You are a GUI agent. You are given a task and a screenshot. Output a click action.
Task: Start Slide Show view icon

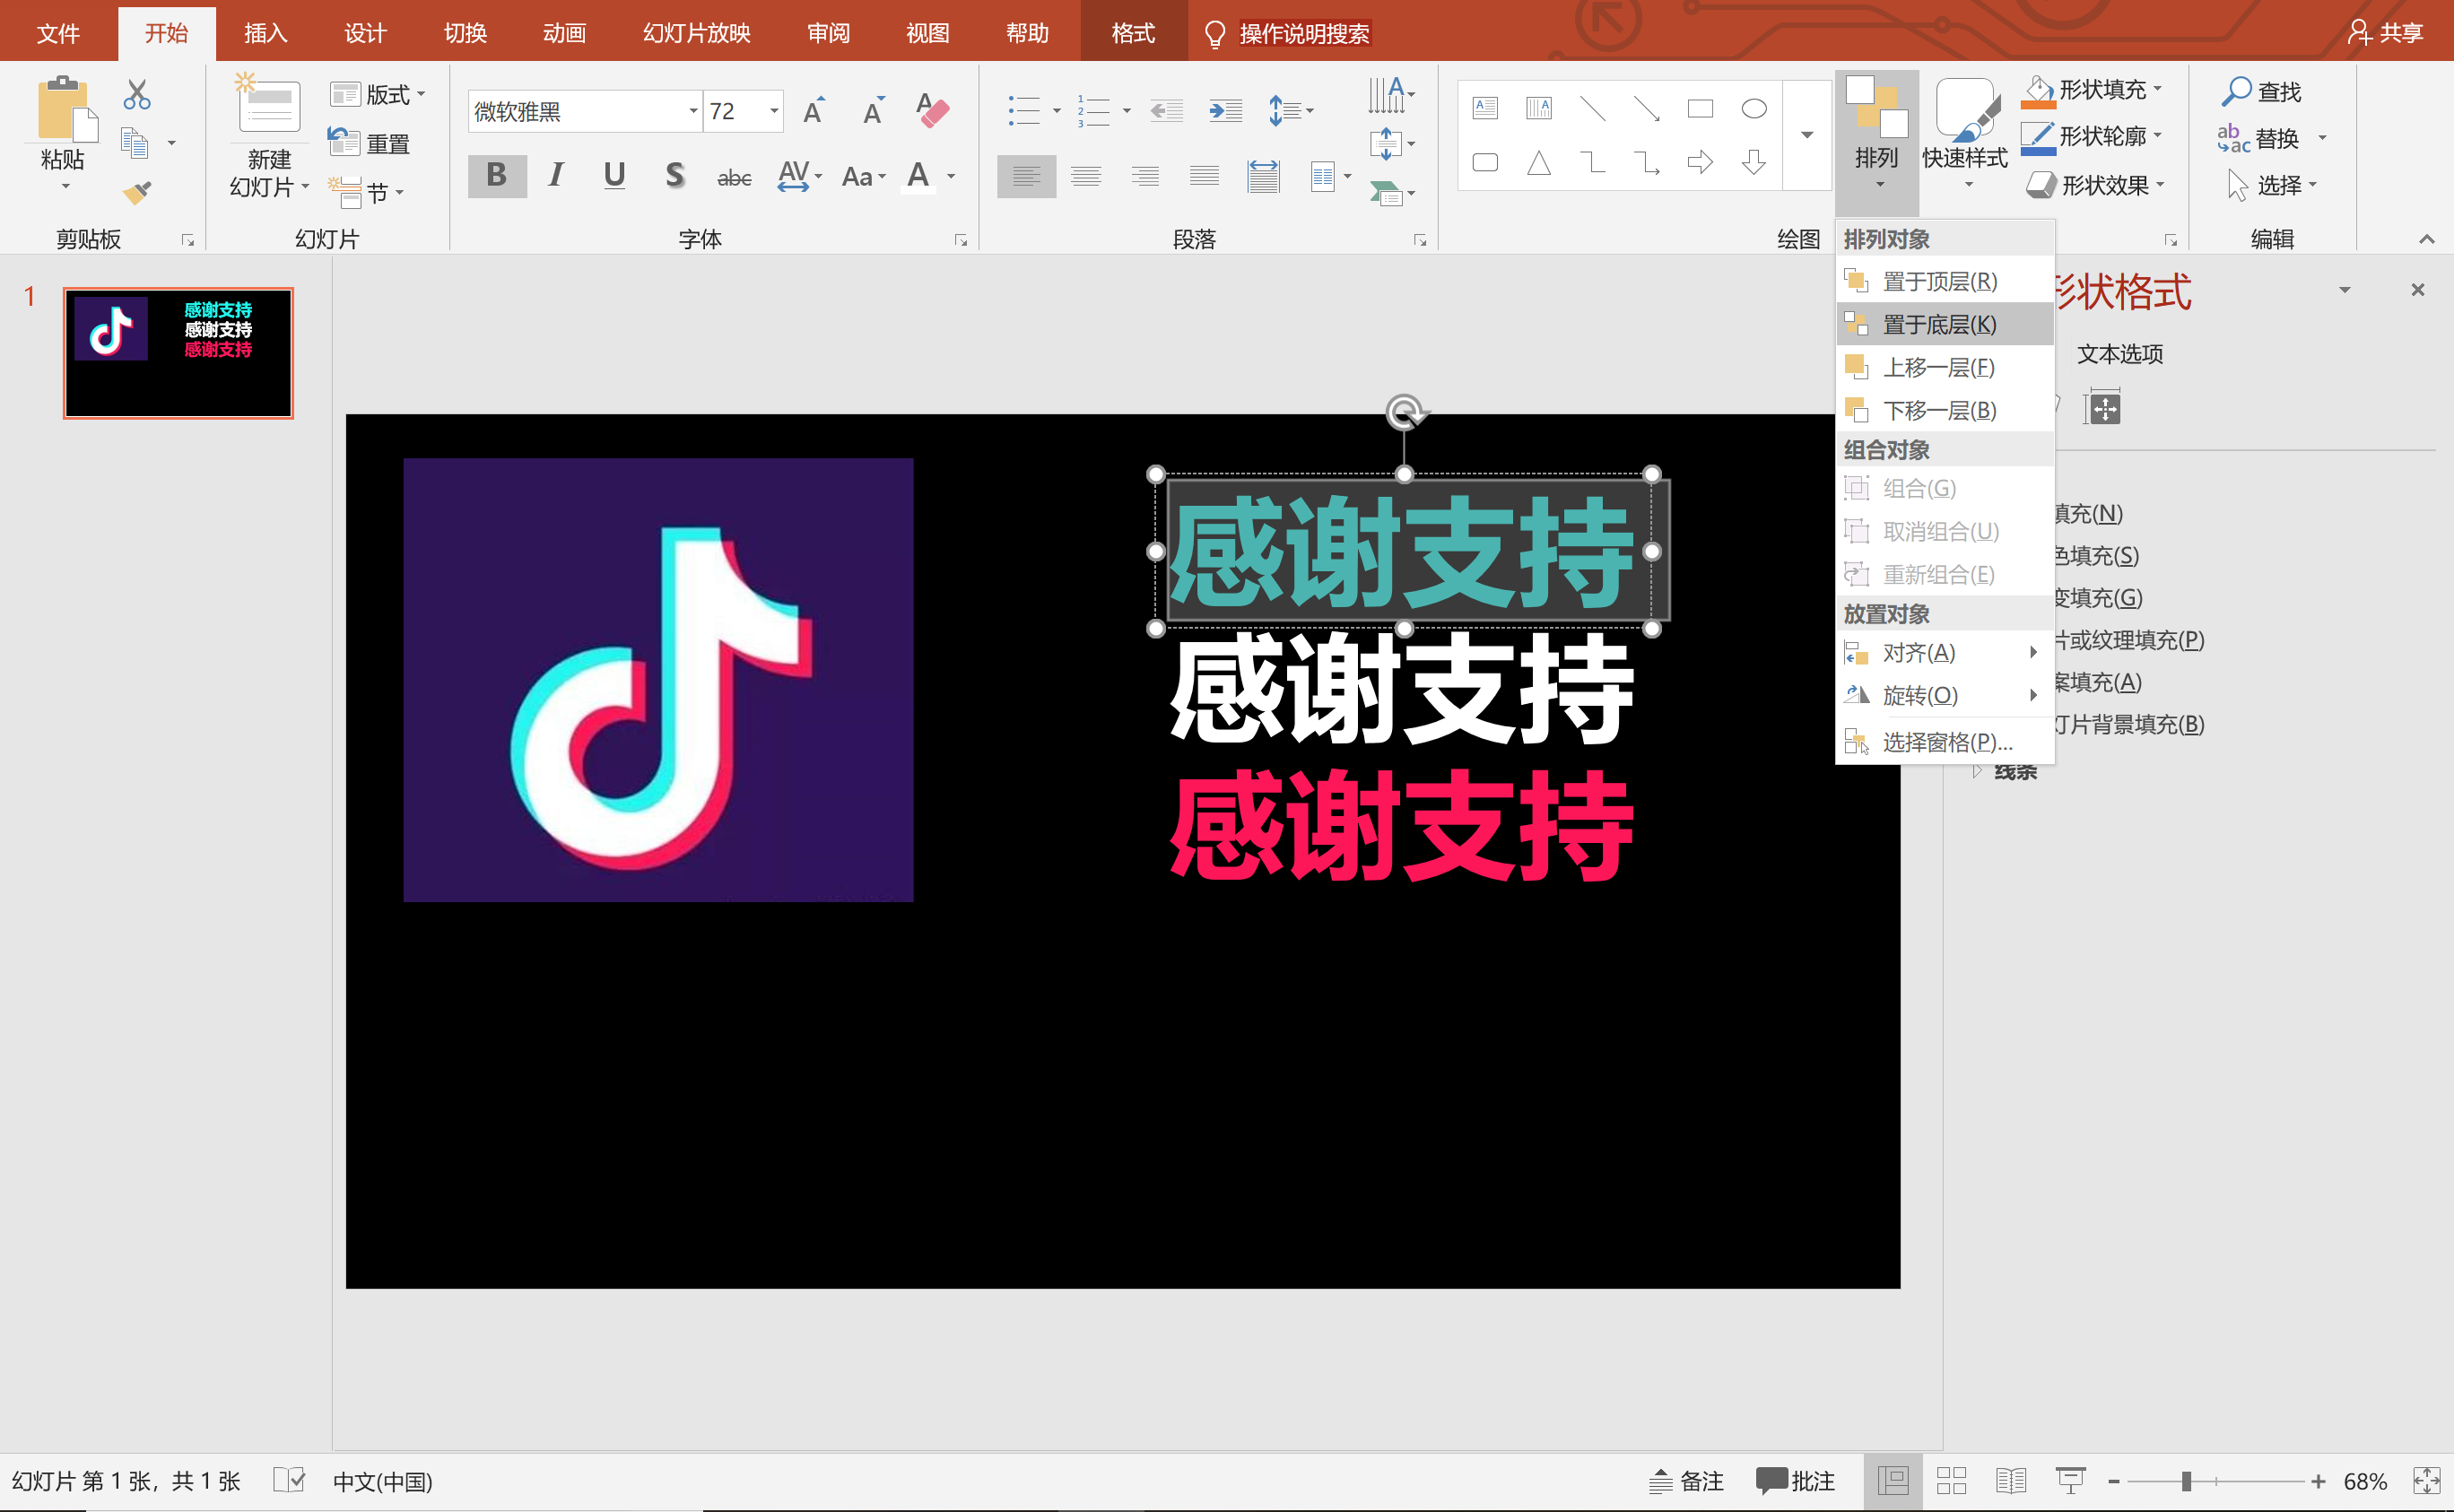[x=2070, y=1481]
